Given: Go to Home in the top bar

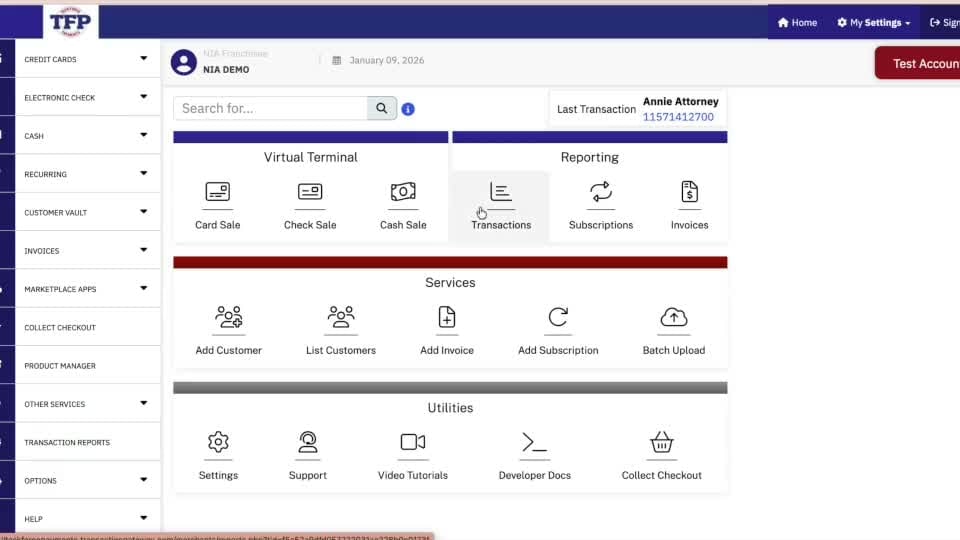Looking at the screenshot, I should (797, 23).
